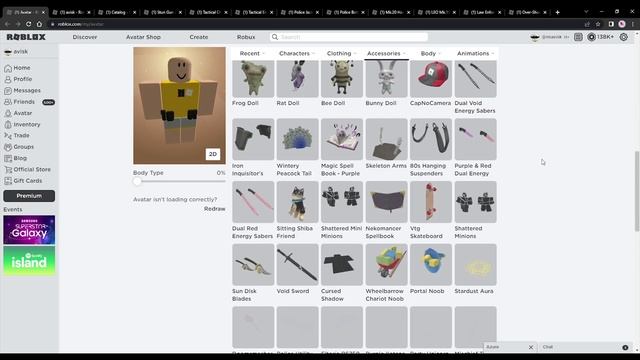Open the Avatar sidebar icon
Viewport: 640px width, 360px height.
pyautogui.click(x=8, y=113)
